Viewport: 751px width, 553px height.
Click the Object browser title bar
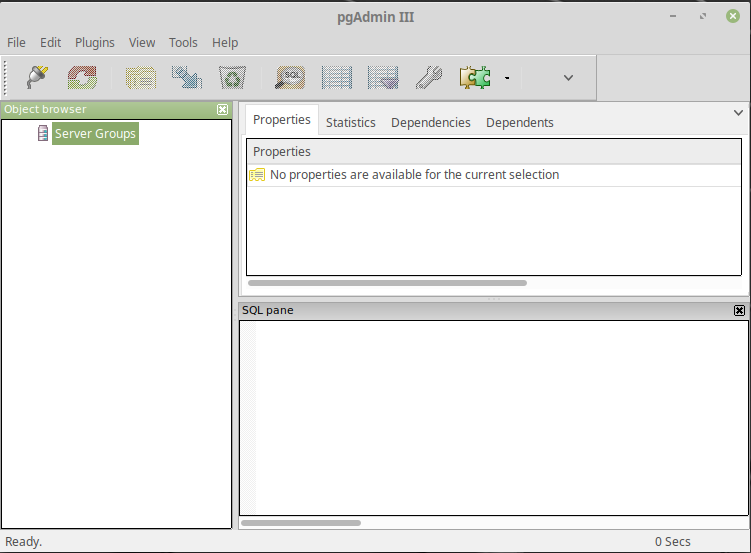click(x=116, y=109)
